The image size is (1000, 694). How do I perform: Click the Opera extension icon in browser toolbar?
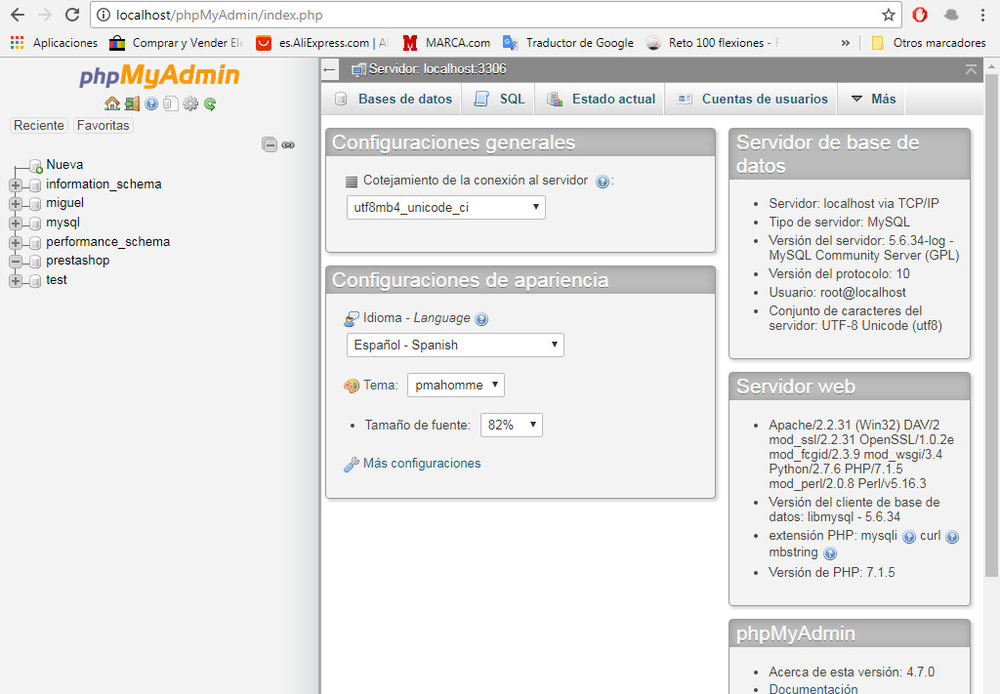(x=920, y=15)
